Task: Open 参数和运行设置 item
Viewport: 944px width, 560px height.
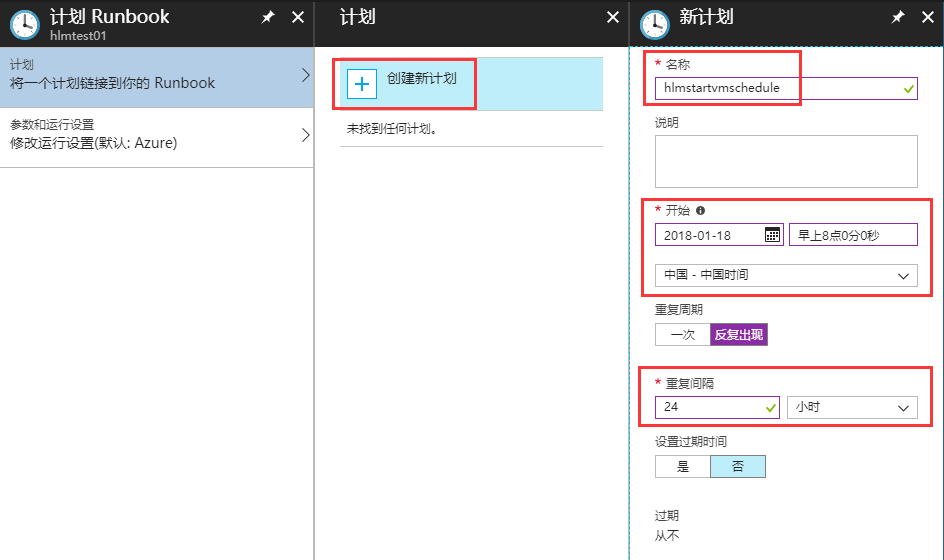Action: [x=157, y=137]
